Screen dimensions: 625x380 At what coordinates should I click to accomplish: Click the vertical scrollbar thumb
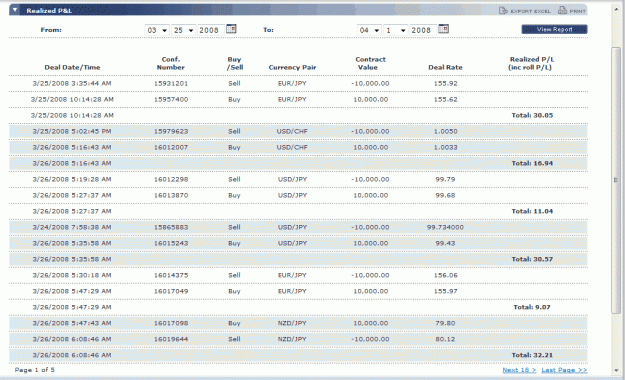click(616, 180)
